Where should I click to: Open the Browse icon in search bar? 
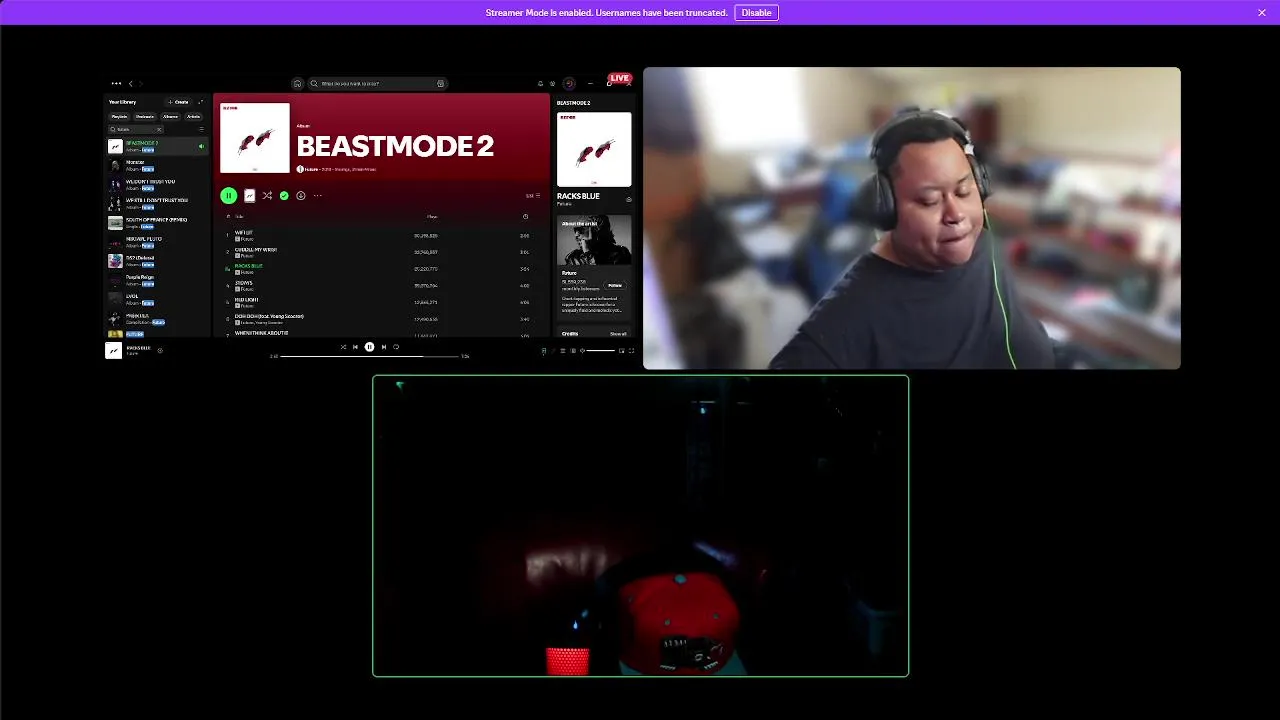point(440,84)
